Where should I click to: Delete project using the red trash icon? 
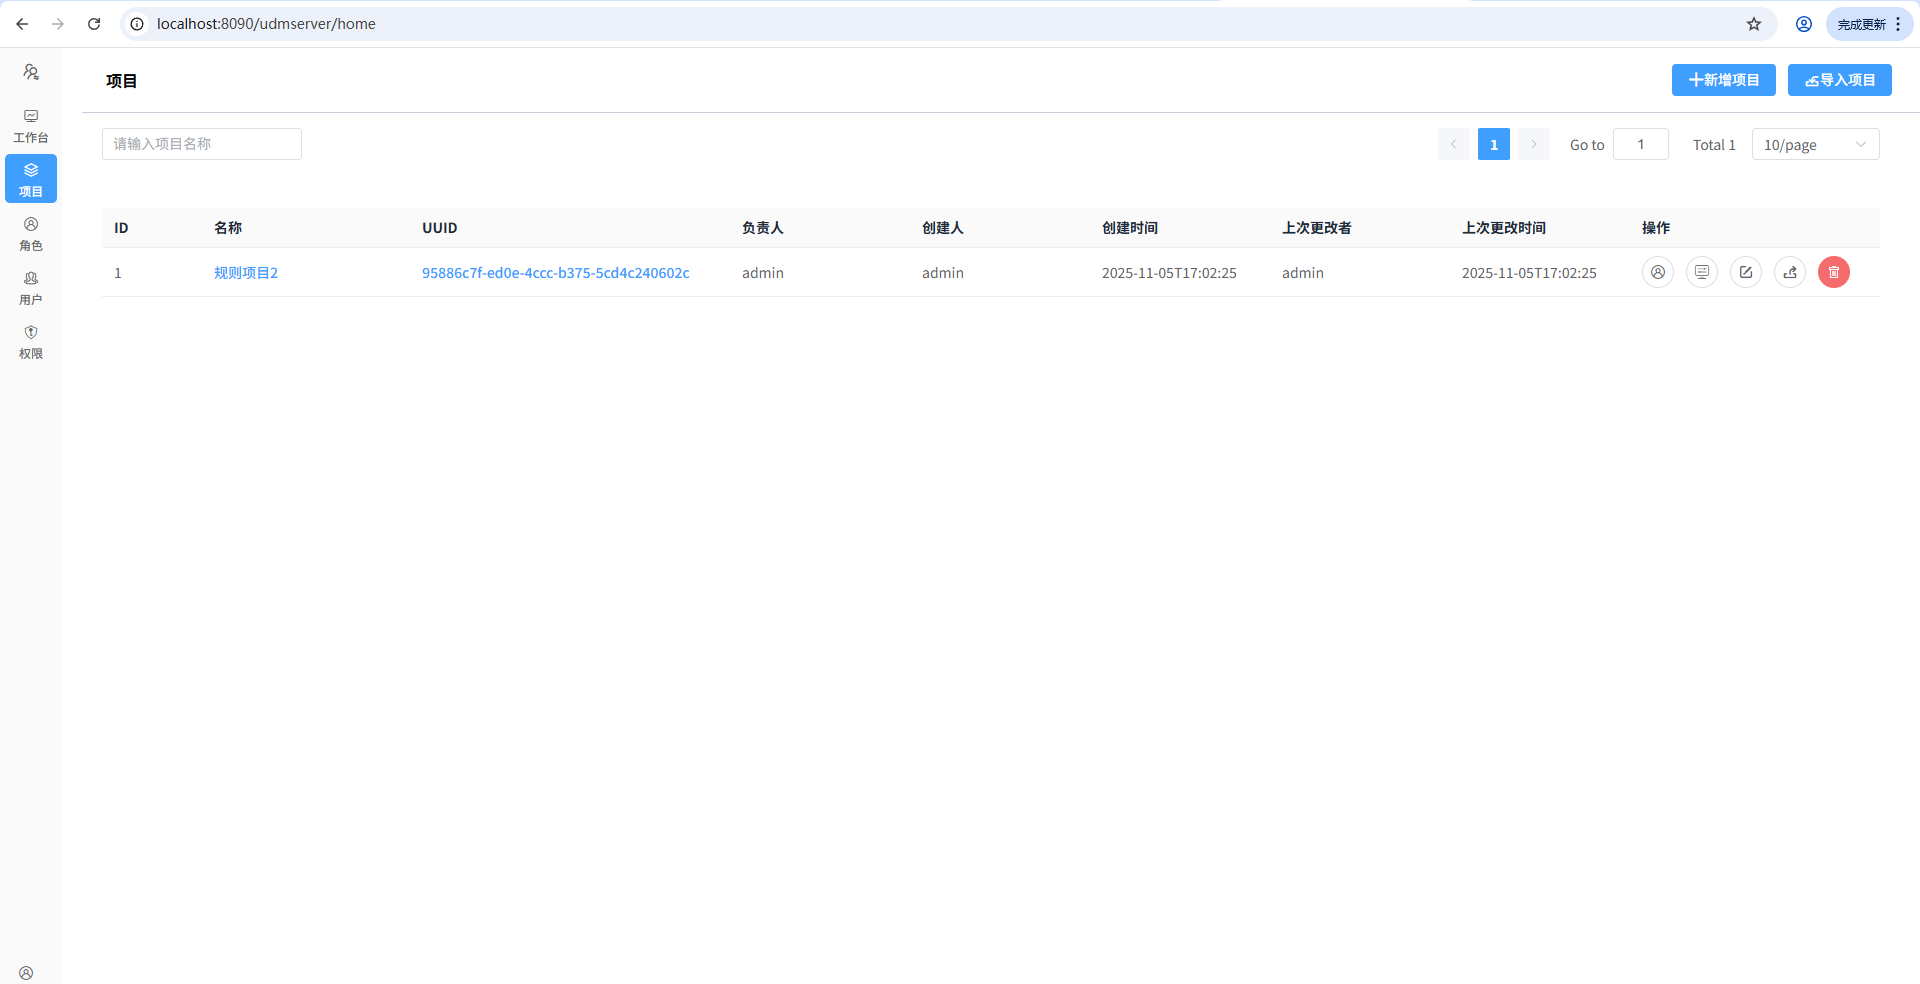point(1833,272)
